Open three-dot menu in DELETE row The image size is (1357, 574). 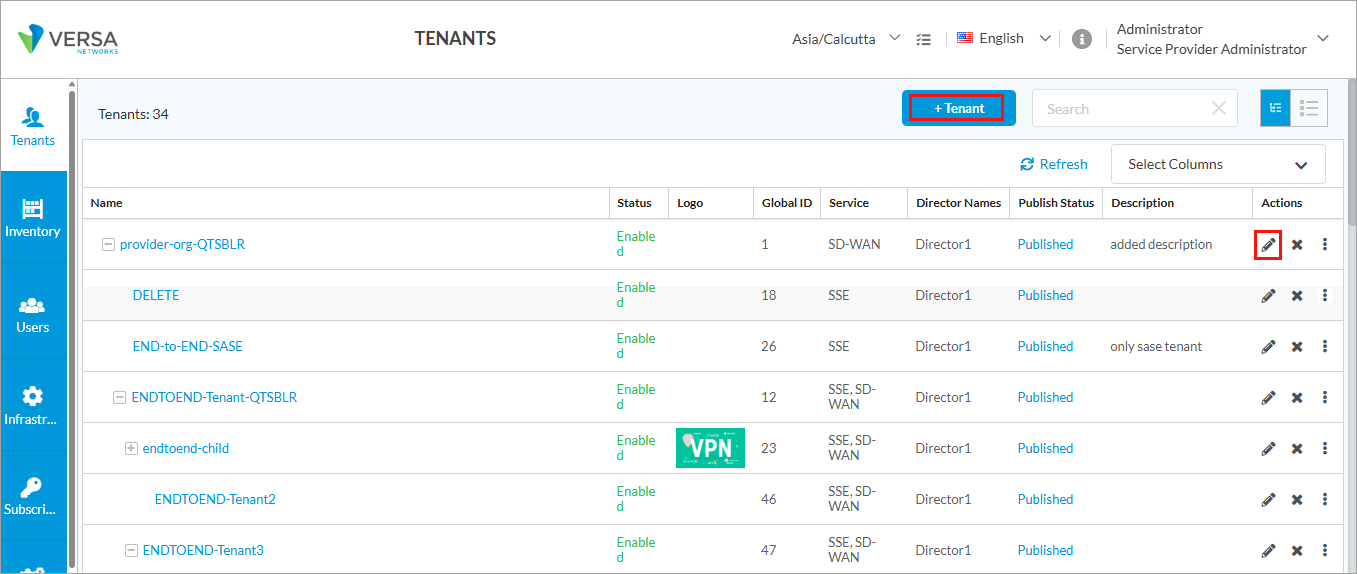pyautogui.click(x=1325, y=295)
